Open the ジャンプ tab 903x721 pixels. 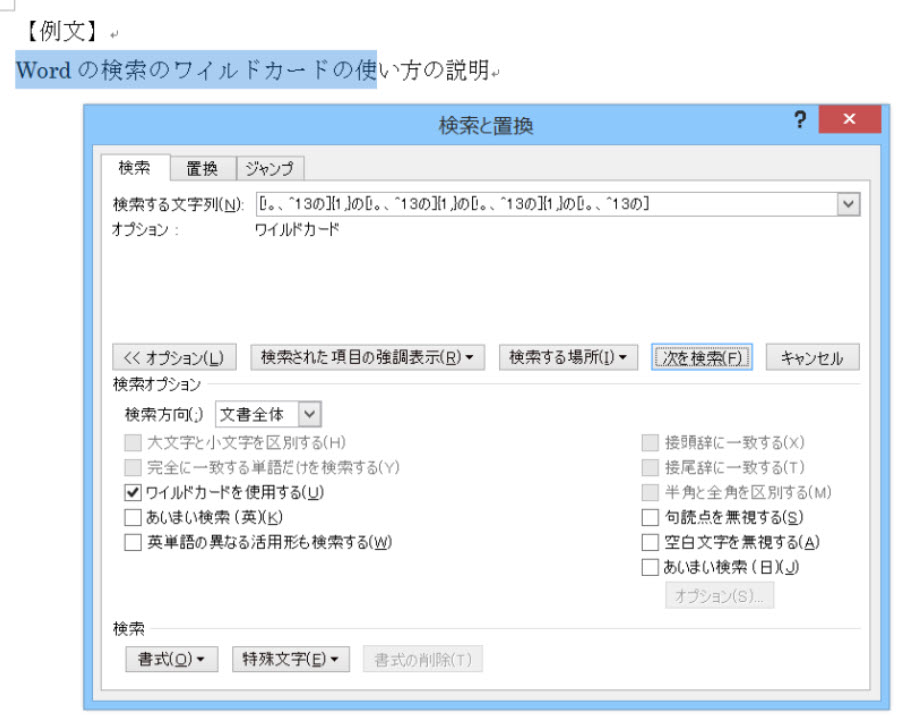(x=270, y=168)
